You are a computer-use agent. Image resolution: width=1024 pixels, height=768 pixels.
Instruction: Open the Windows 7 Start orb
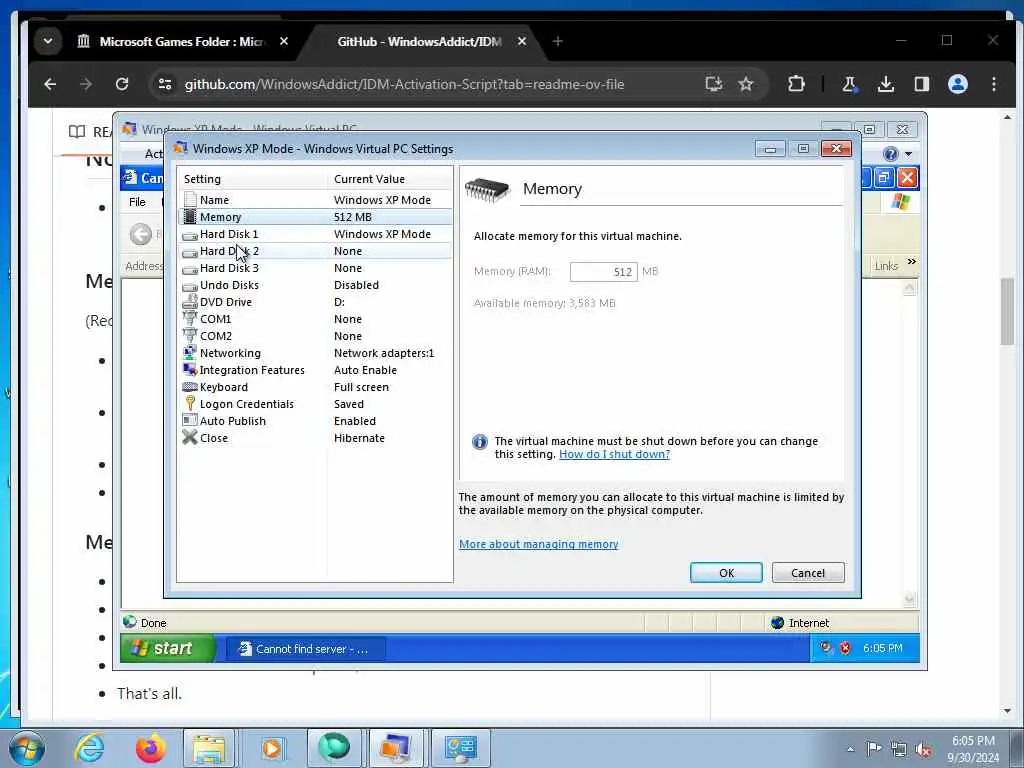27,748
